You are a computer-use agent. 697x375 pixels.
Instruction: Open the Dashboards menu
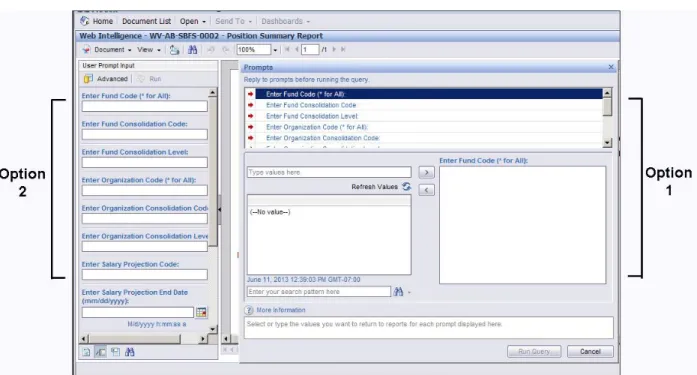coord(285,21)
